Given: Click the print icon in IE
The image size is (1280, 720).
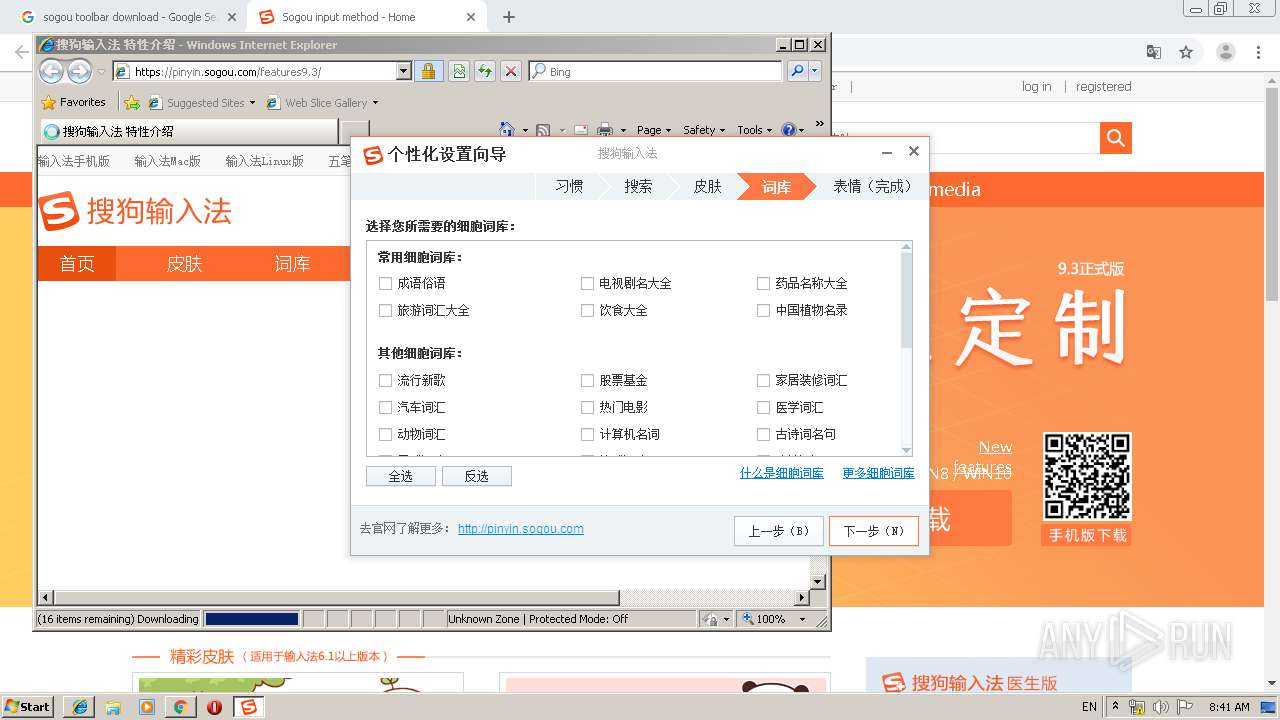Looking at the screenshot, I should (x=605, y=130).
